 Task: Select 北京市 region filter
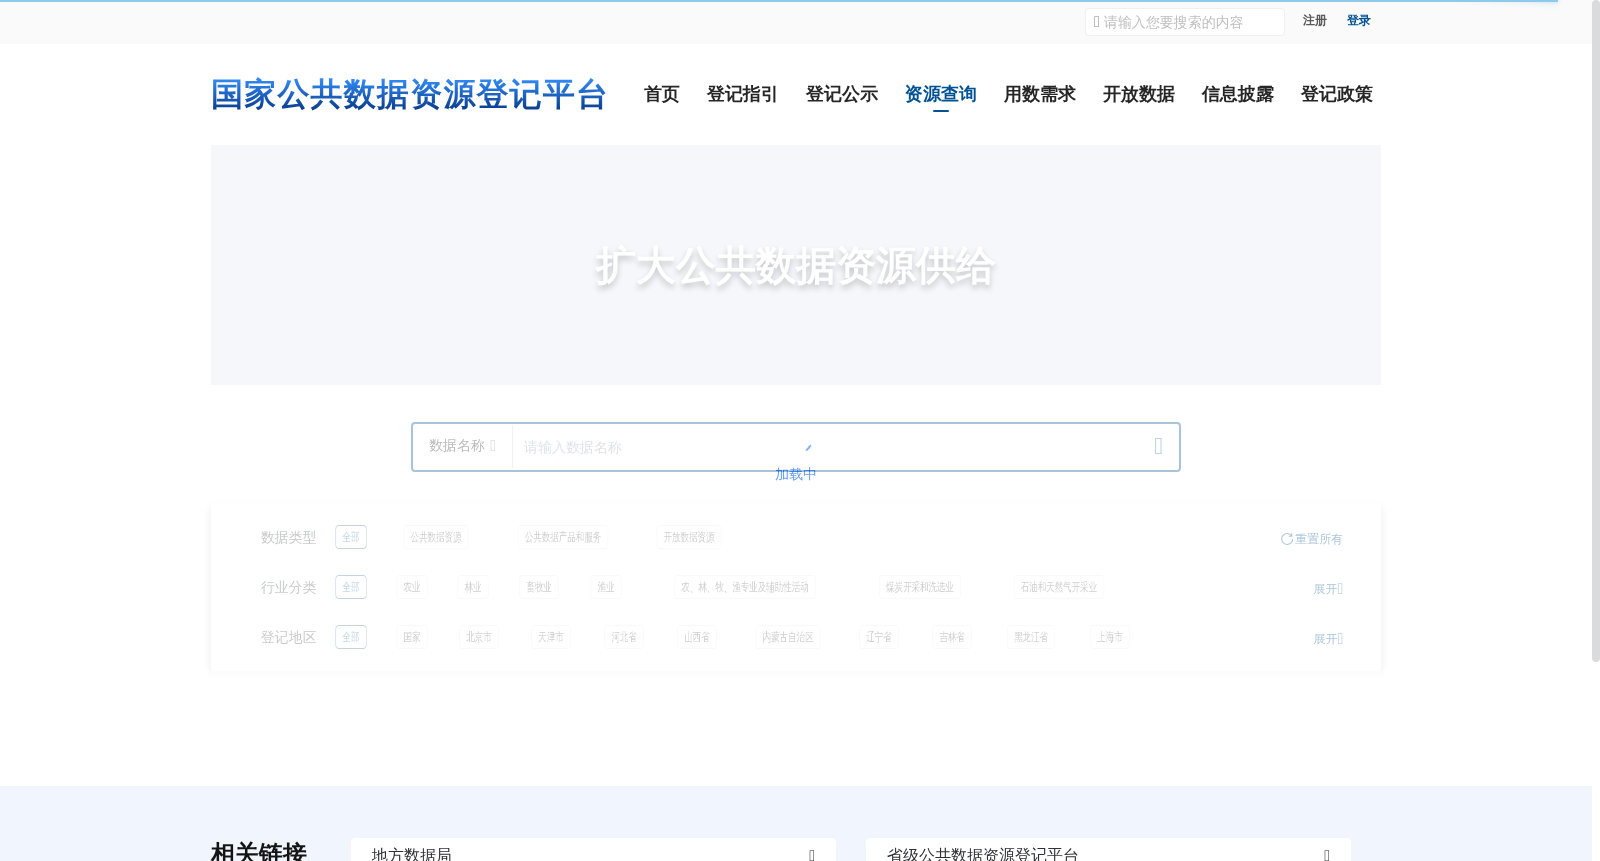[479, 637]
